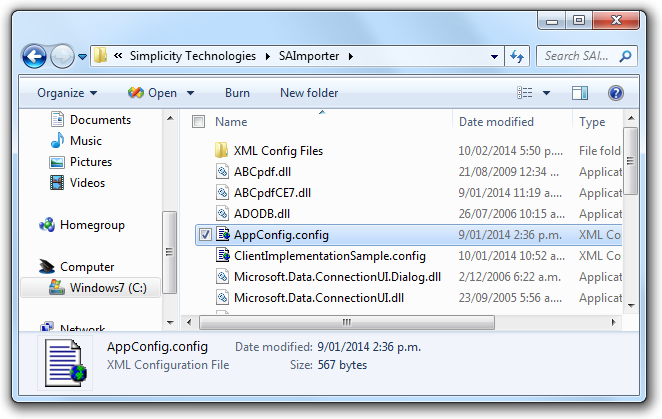Create a New folder
The image size is (662, 419).
pos(309,93)
